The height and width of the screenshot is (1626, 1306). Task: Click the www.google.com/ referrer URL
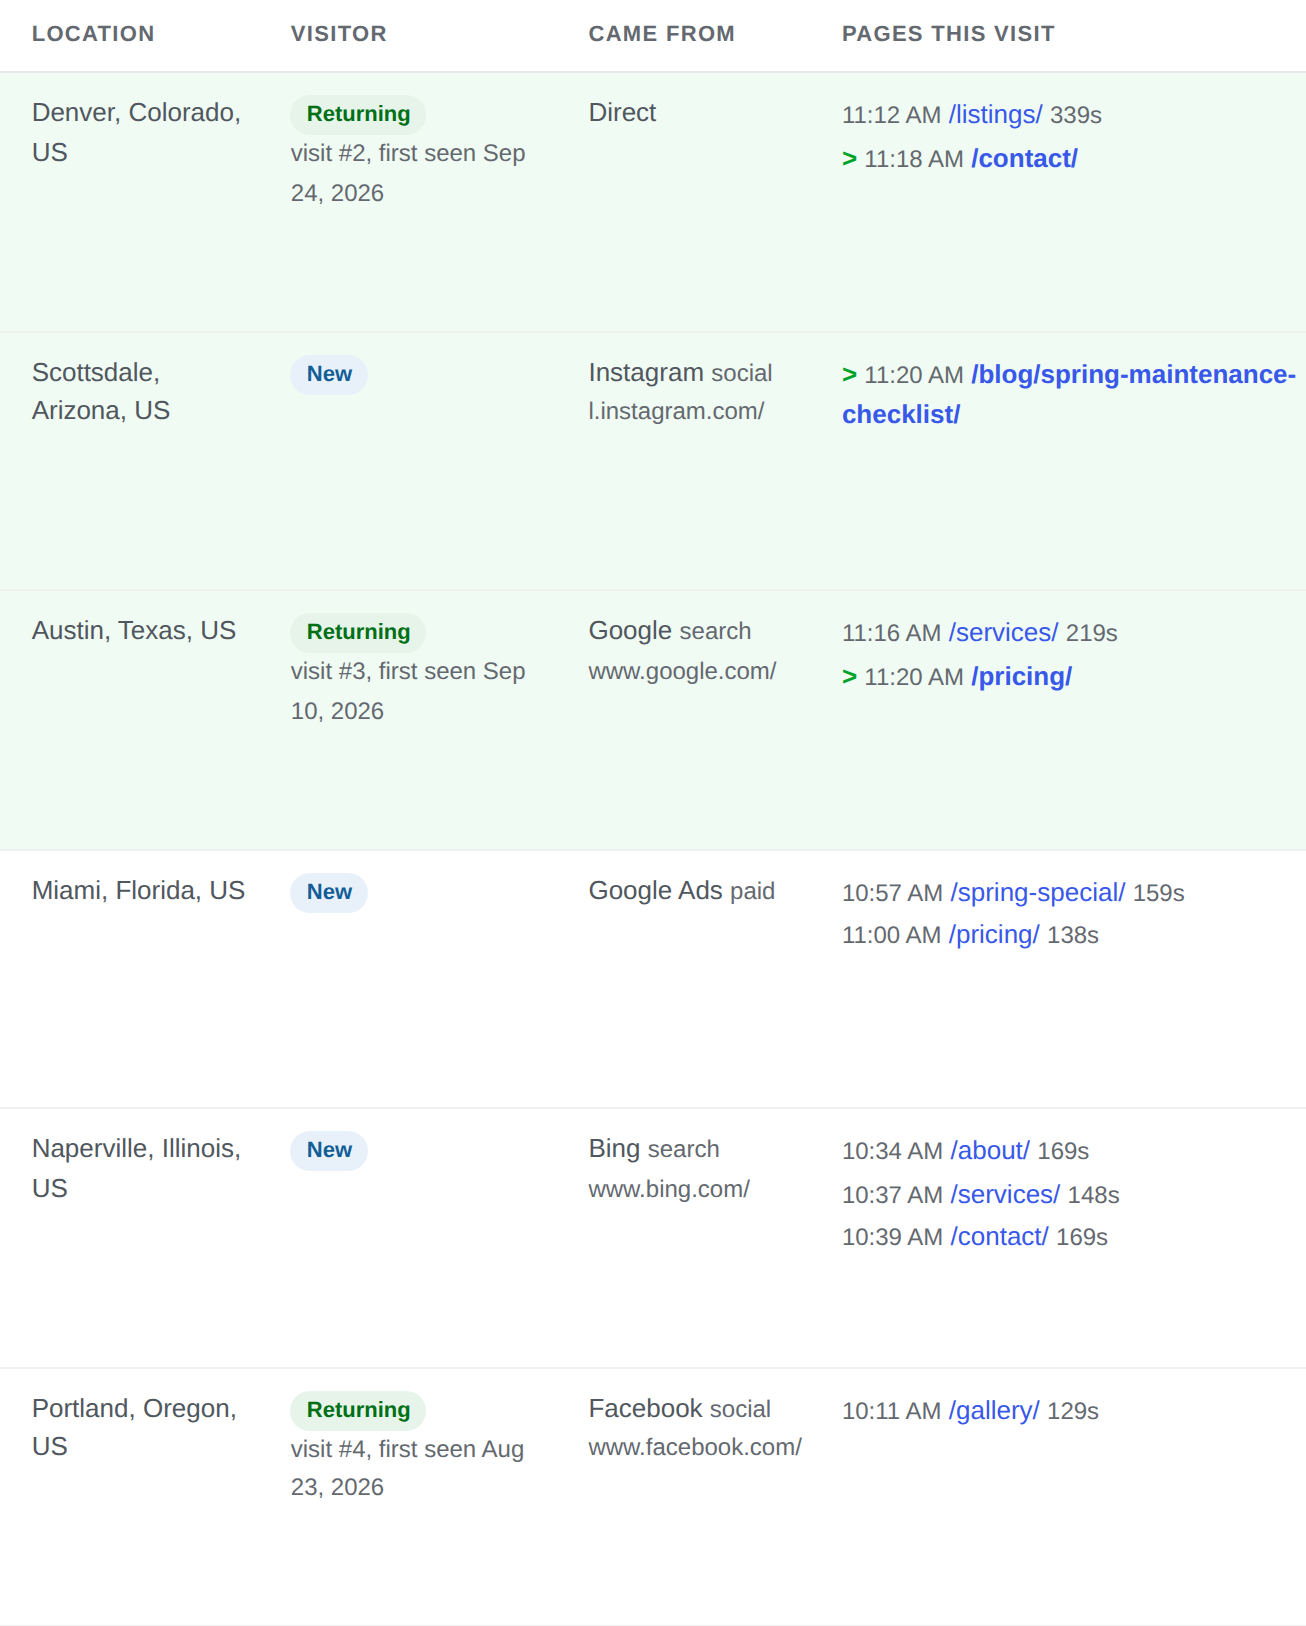(682, 671)
